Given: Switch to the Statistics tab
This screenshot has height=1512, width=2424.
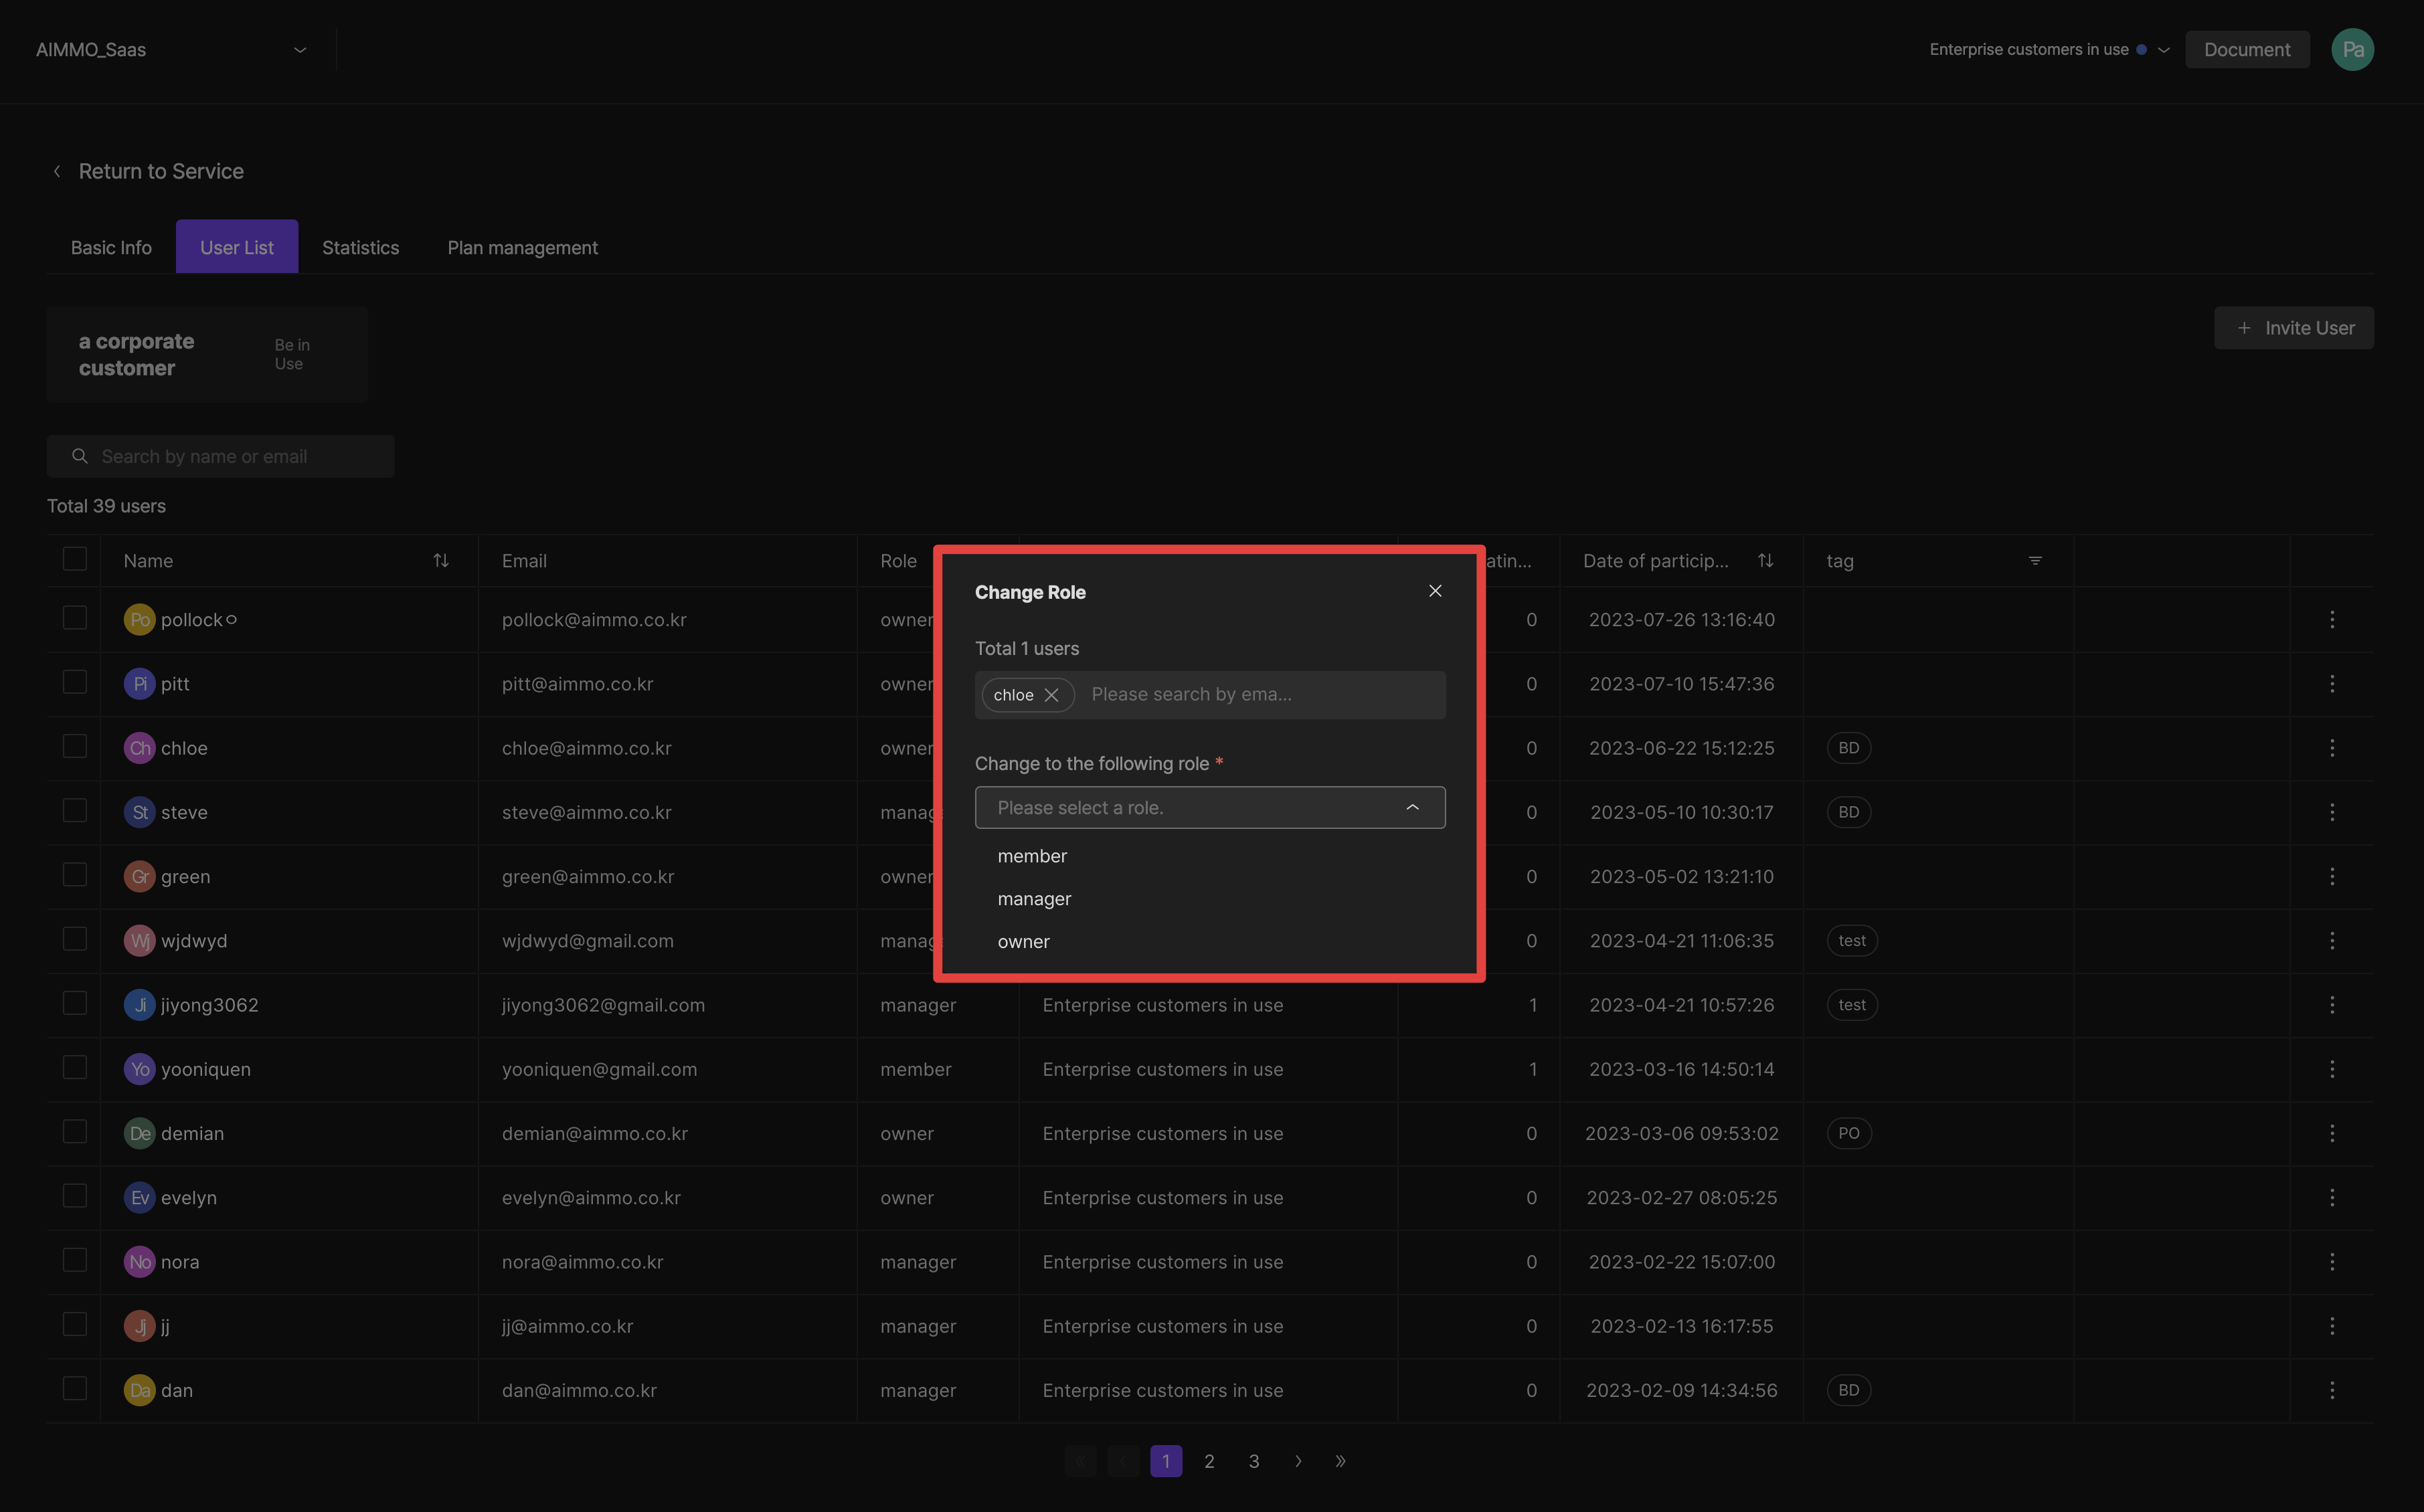Looking at the screenshot, I should pyautogui.click(x=359, y=246).
